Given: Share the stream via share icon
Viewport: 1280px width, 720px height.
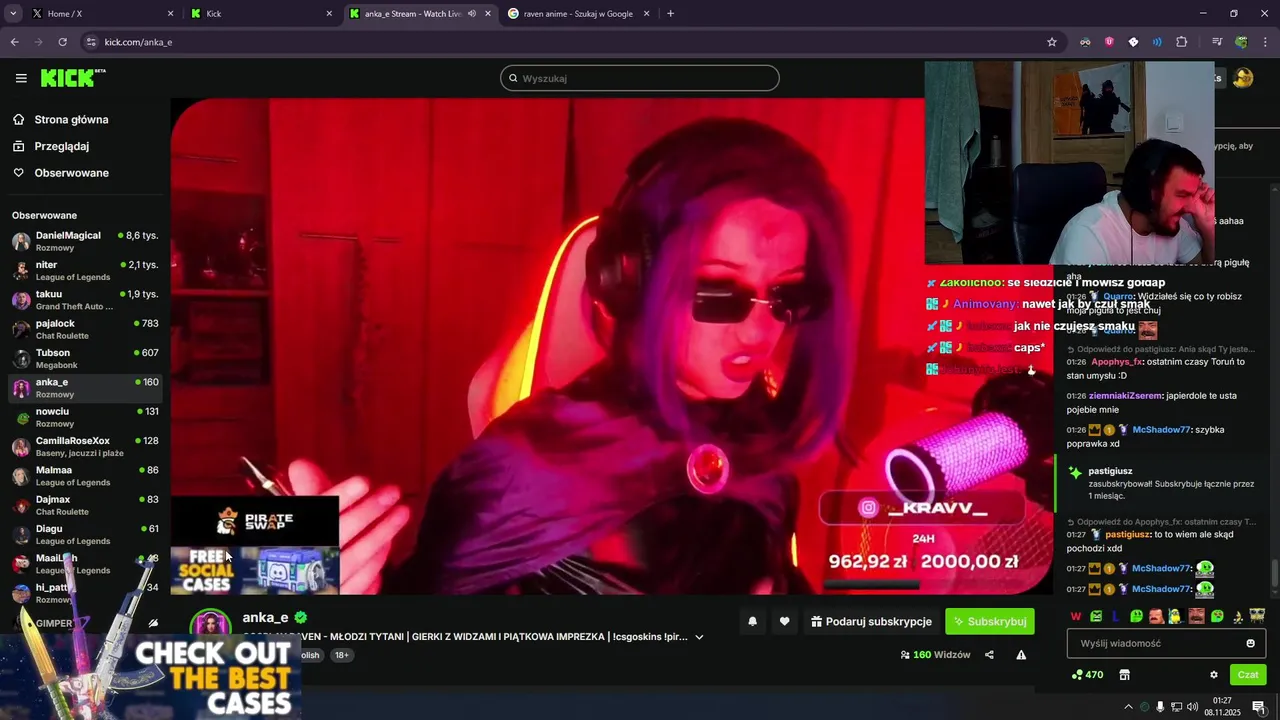Looking at the screenshot, I should 989,655.
